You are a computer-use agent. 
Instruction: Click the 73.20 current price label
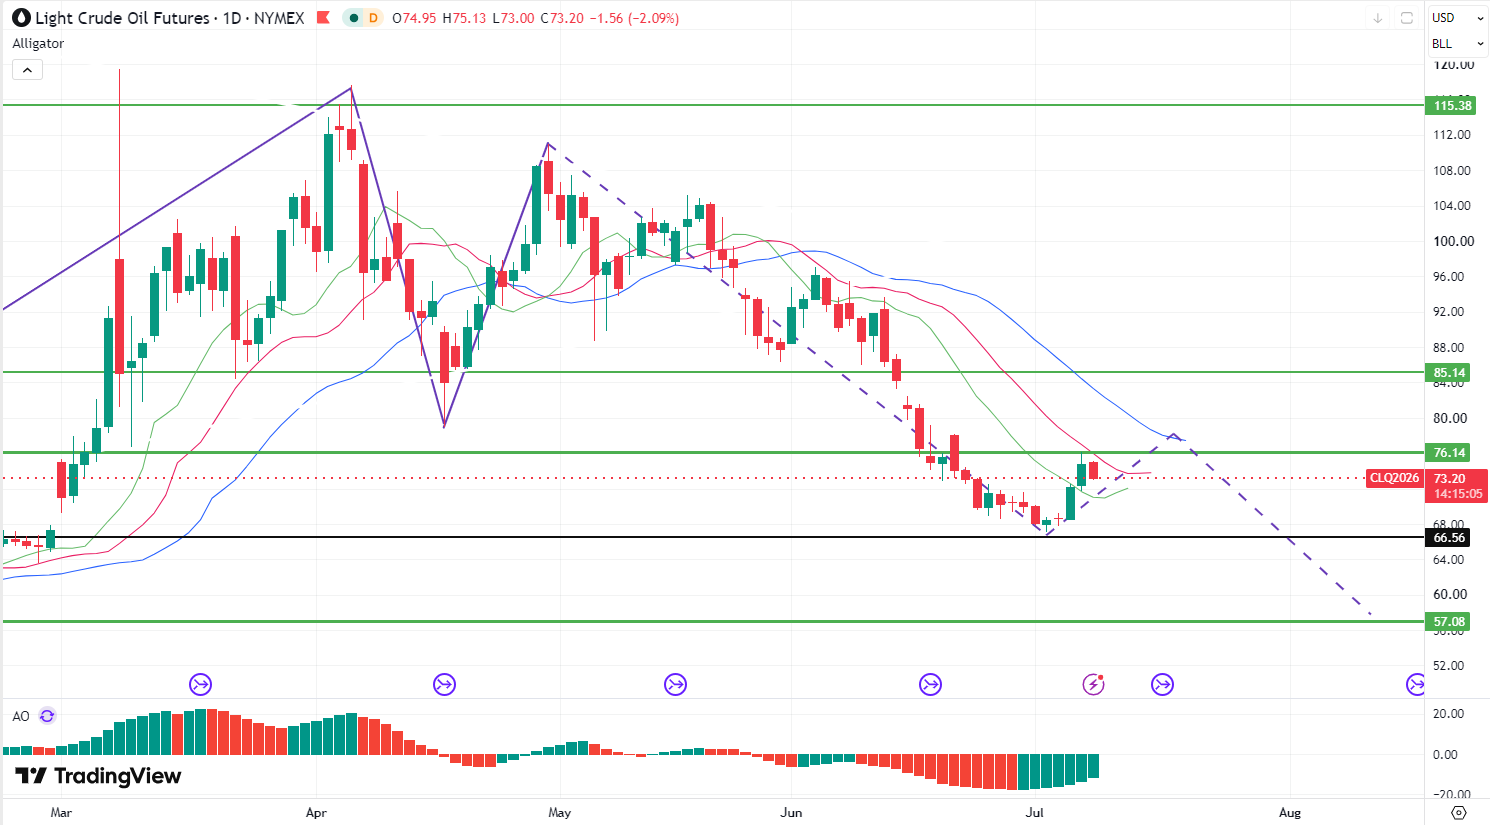(1449, 479)
